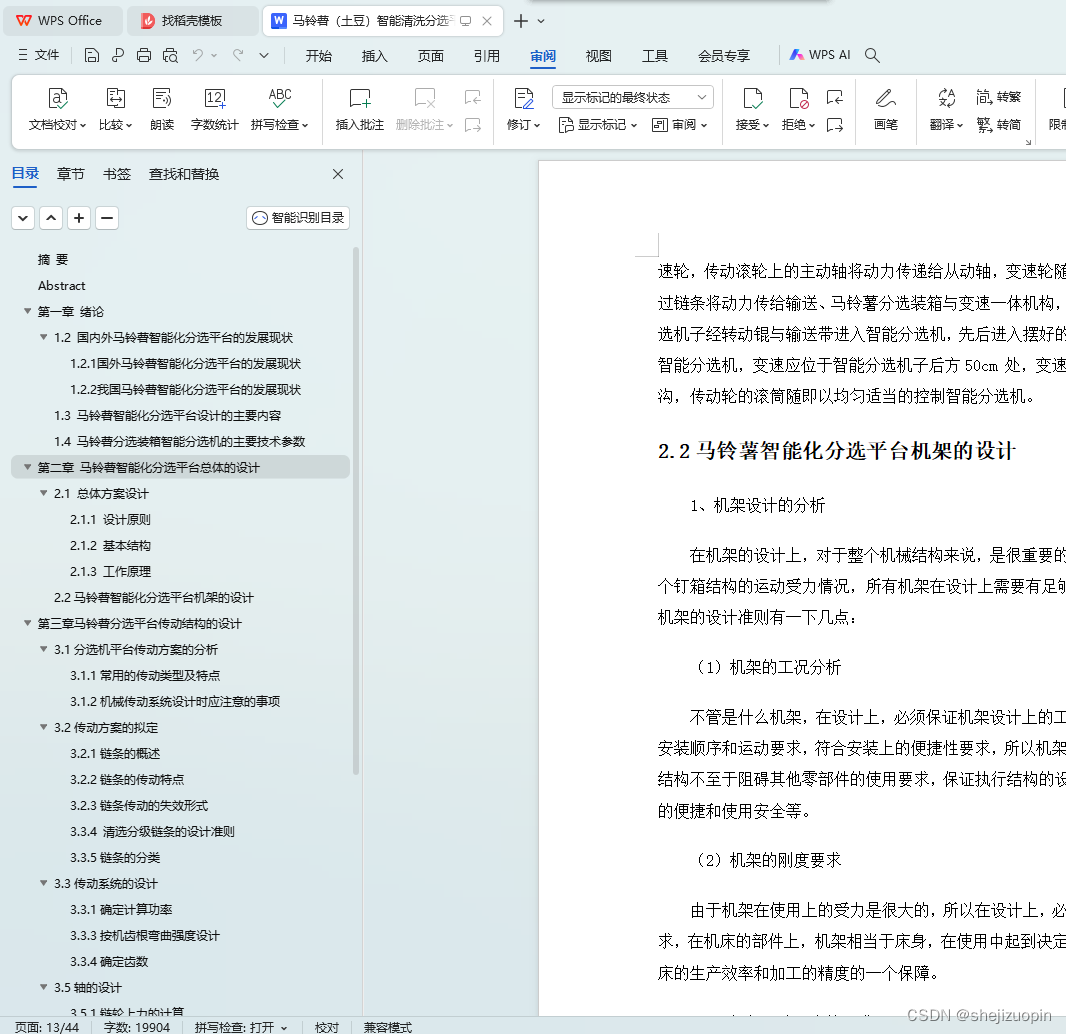Click the 拒绝 reject changes icon
Image resolution: width=1066 pixels, height=1034 pixels.
[799, 99]
